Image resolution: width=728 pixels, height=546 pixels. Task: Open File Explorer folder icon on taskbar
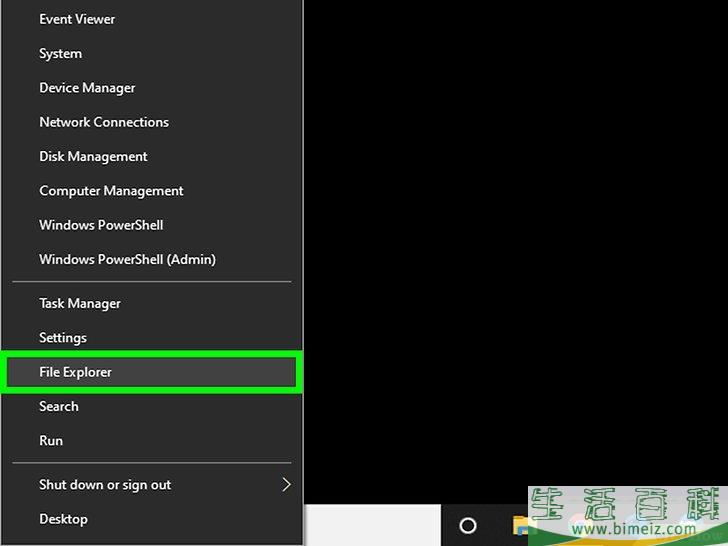[x=520, y=525]
